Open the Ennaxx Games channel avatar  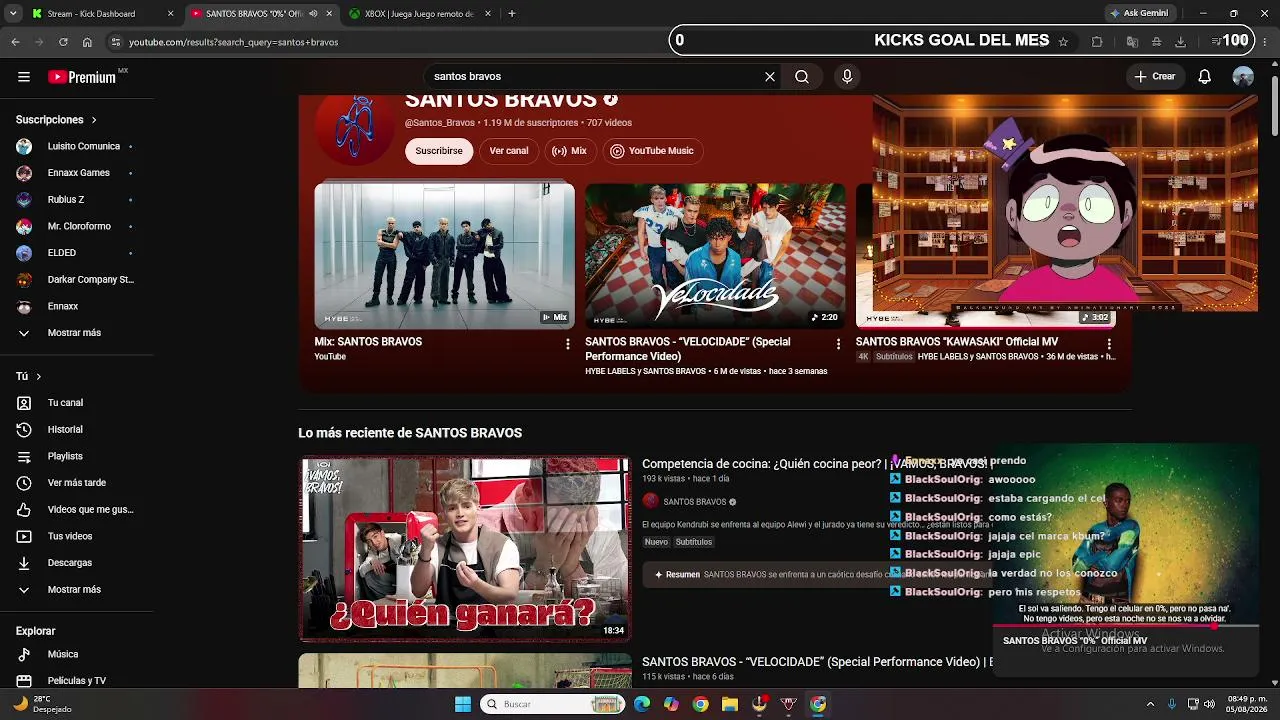[24, 173]
